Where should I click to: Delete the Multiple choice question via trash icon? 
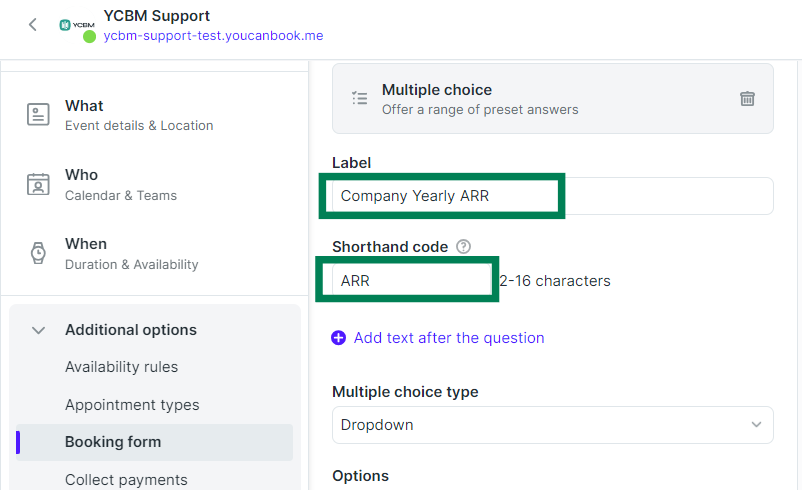pos(747,98)
